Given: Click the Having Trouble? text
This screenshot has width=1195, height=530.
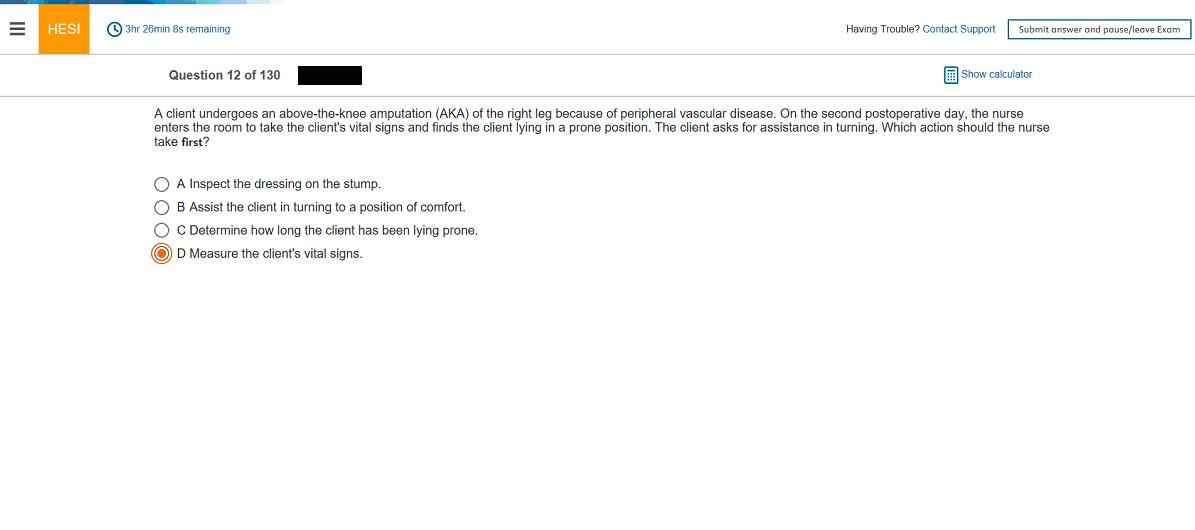Looking at the screenshot, I should [882, 29].
